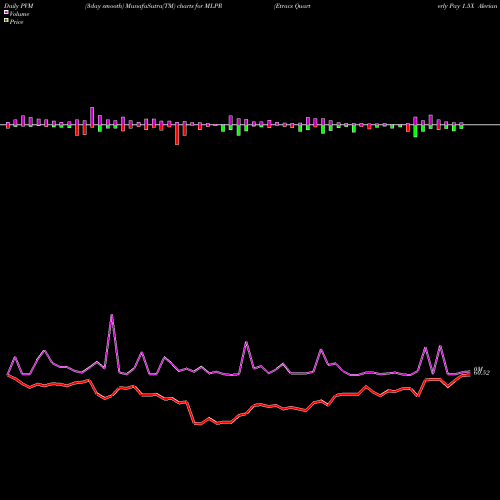Click the Price legend color swatch

(6, 21)
